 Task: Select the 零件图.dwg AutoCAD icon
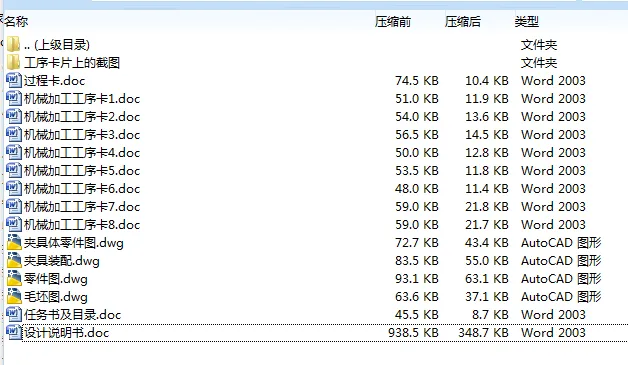(x=14, y=278)
